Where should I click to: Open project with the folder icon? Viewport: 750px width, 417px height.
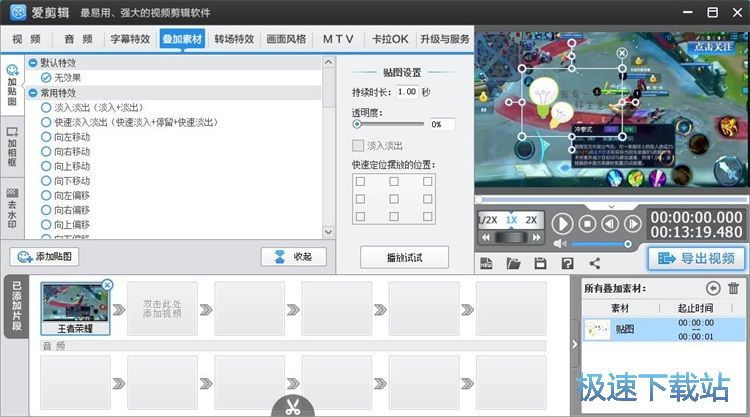pyautogui.click(x=513, y=263)
